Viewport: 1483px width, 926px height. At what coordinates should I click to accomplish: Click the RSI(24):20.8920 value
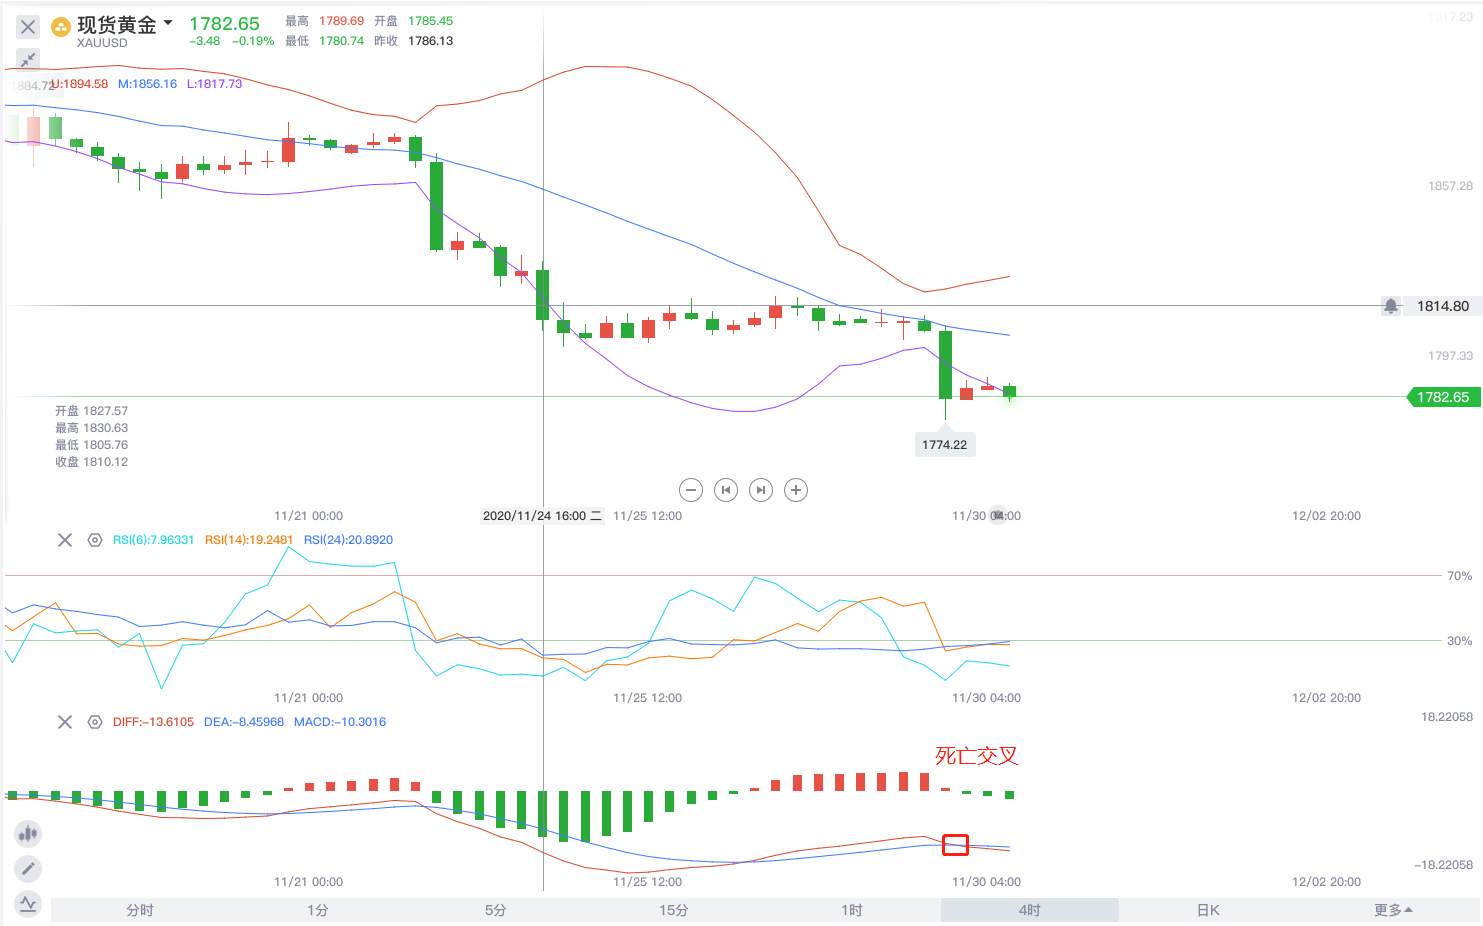pyautogui.click(x=348, y=540)
